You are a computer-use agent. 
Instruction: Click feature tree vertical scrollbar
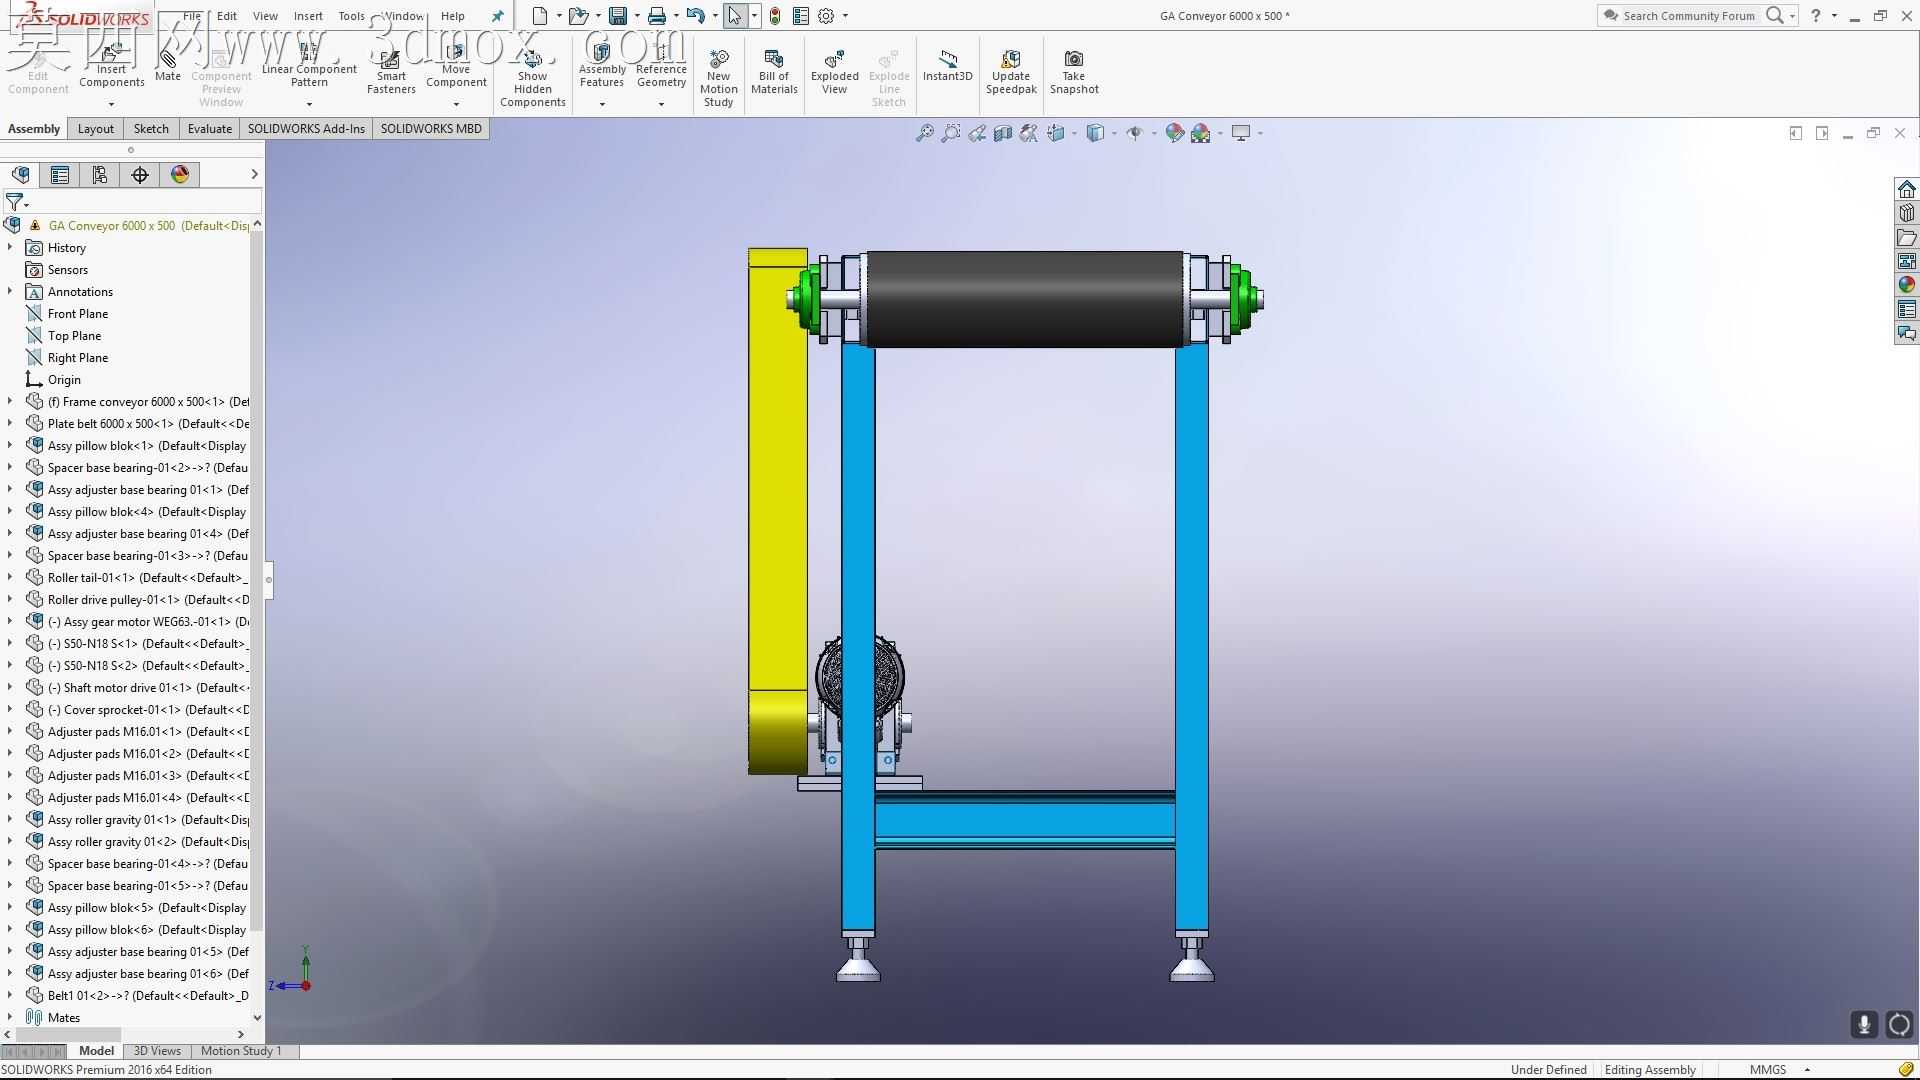(257, 580)
